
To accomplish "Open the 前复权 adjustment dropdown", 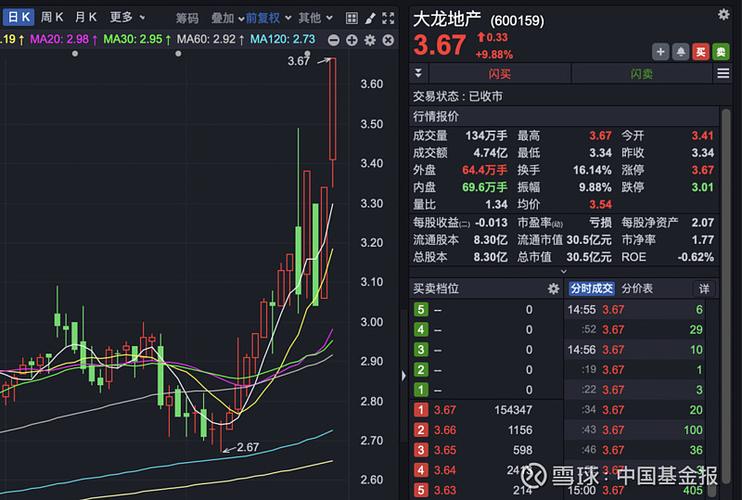I will (268, 18).
